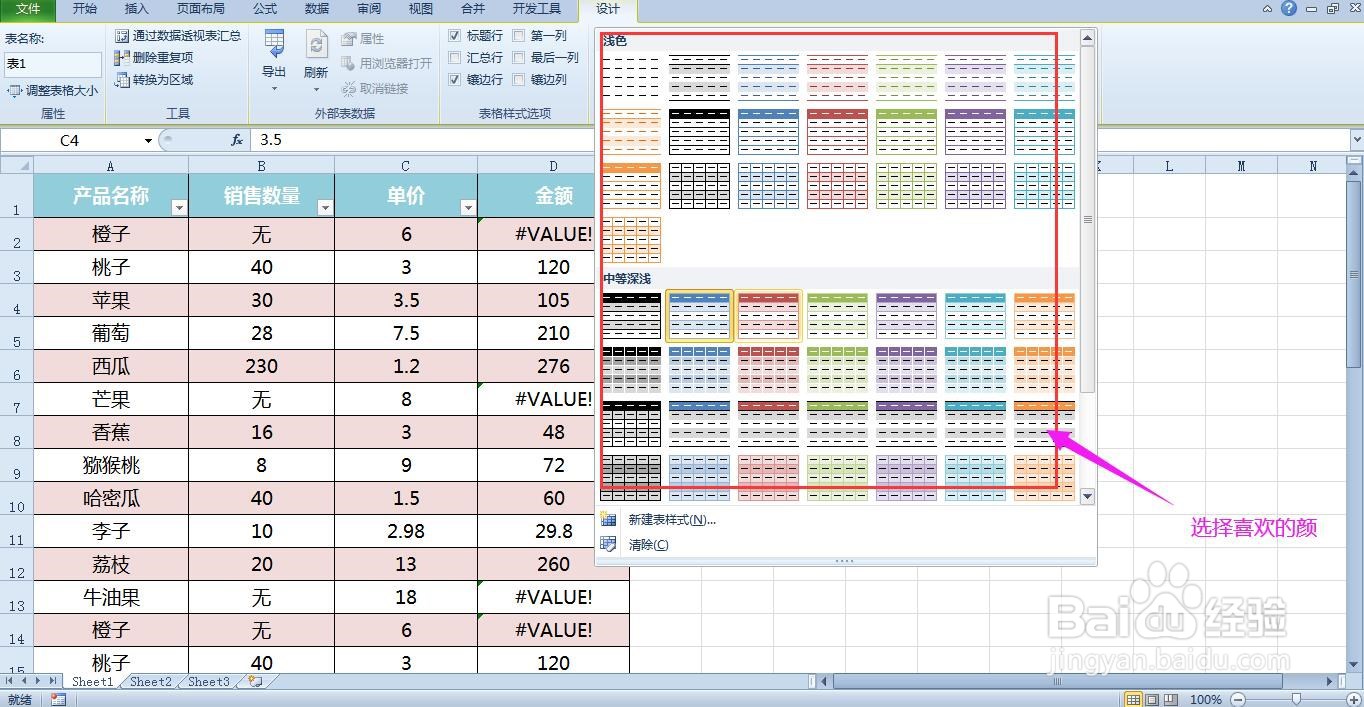The width and height of the screenshot is (1364, 707).
Task: Open the Sheet2 worksheet tab
Action: [x=151, y=681]
